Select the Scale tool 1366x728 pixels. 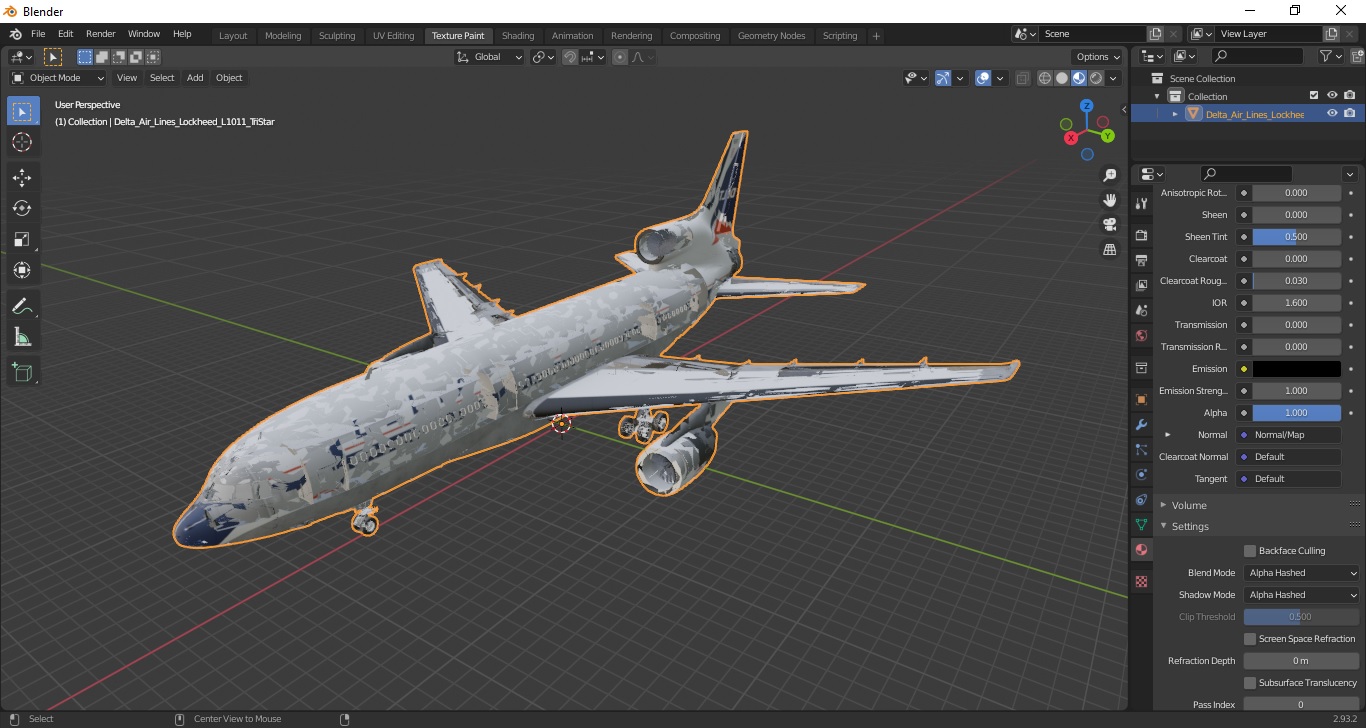22,239
